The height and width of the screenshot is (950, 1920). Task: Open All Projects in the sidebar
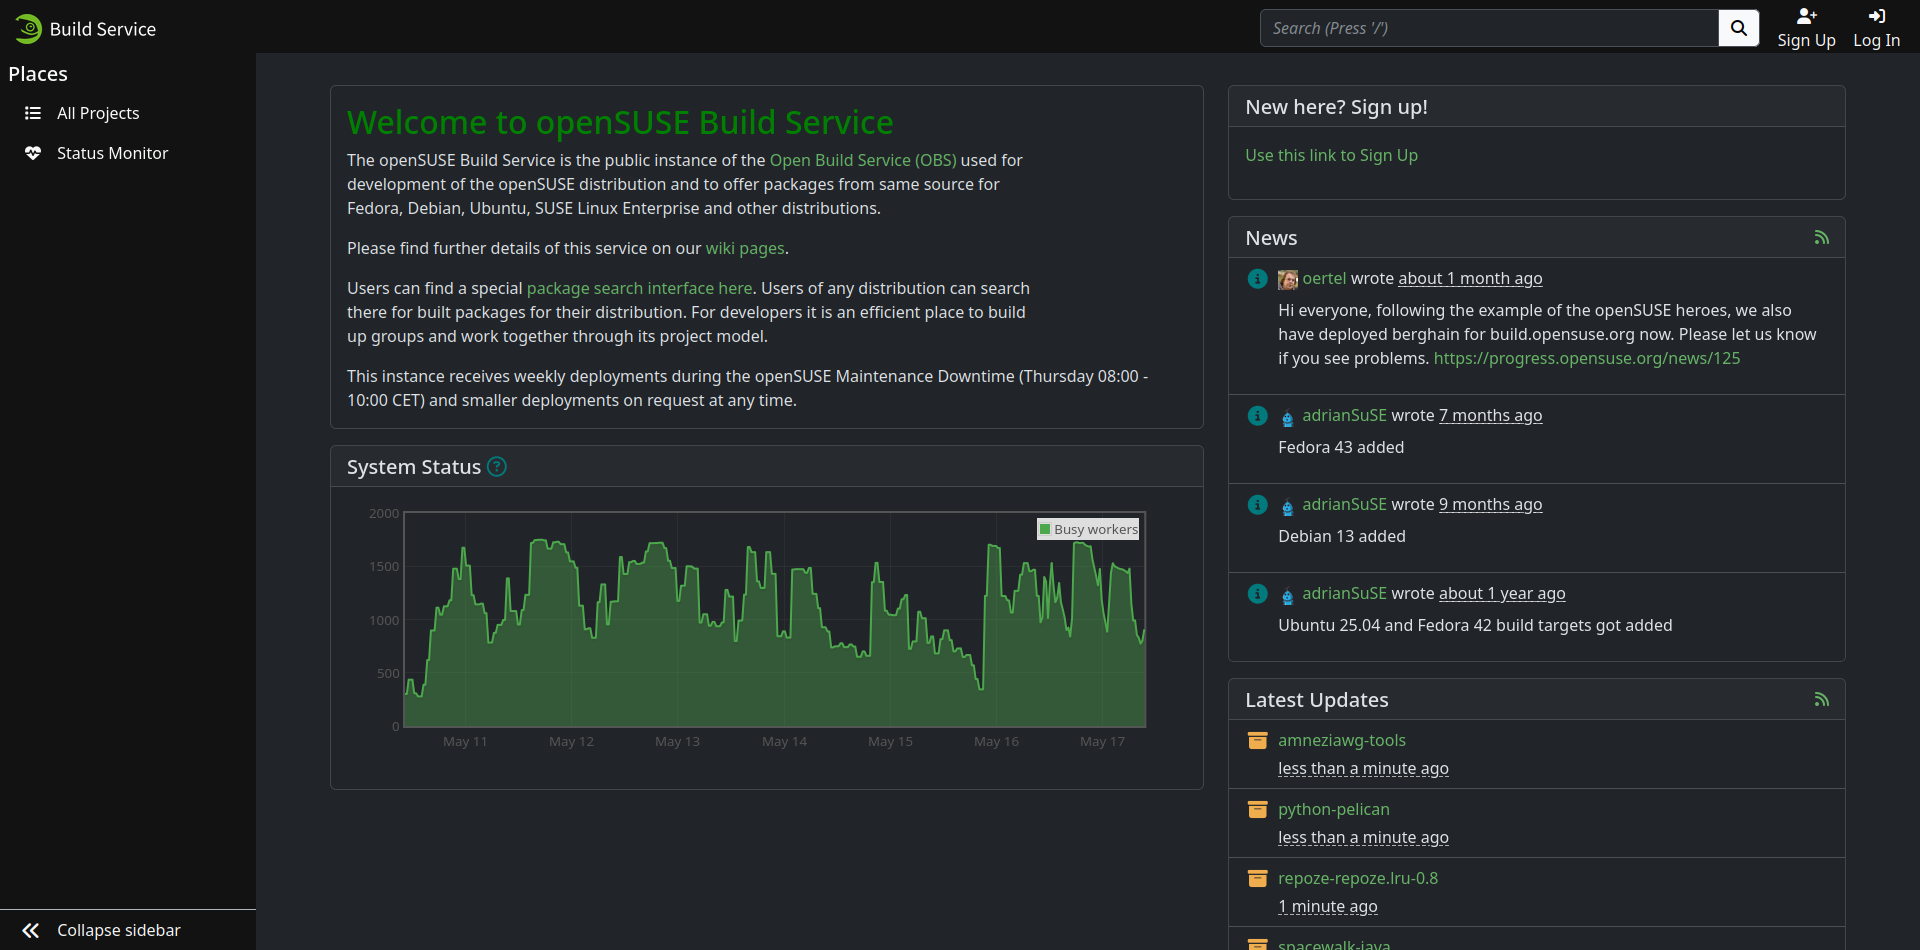[98, 113]
